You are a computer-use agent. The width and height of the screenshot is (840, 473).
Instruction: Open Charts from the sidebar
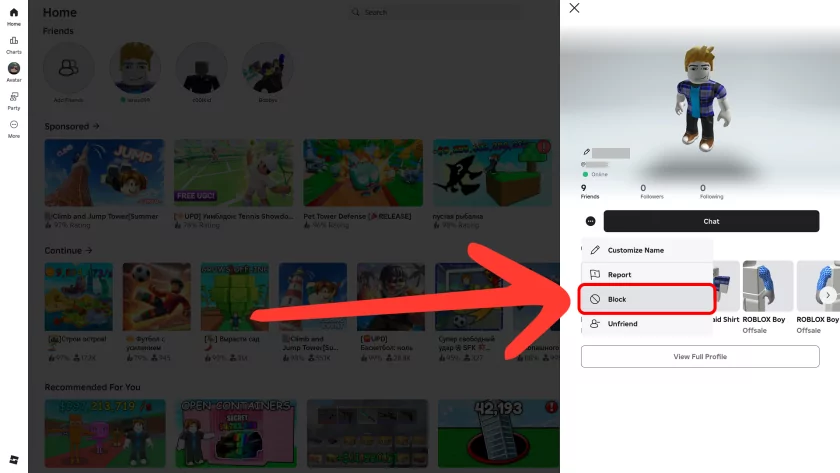point(14,45)
